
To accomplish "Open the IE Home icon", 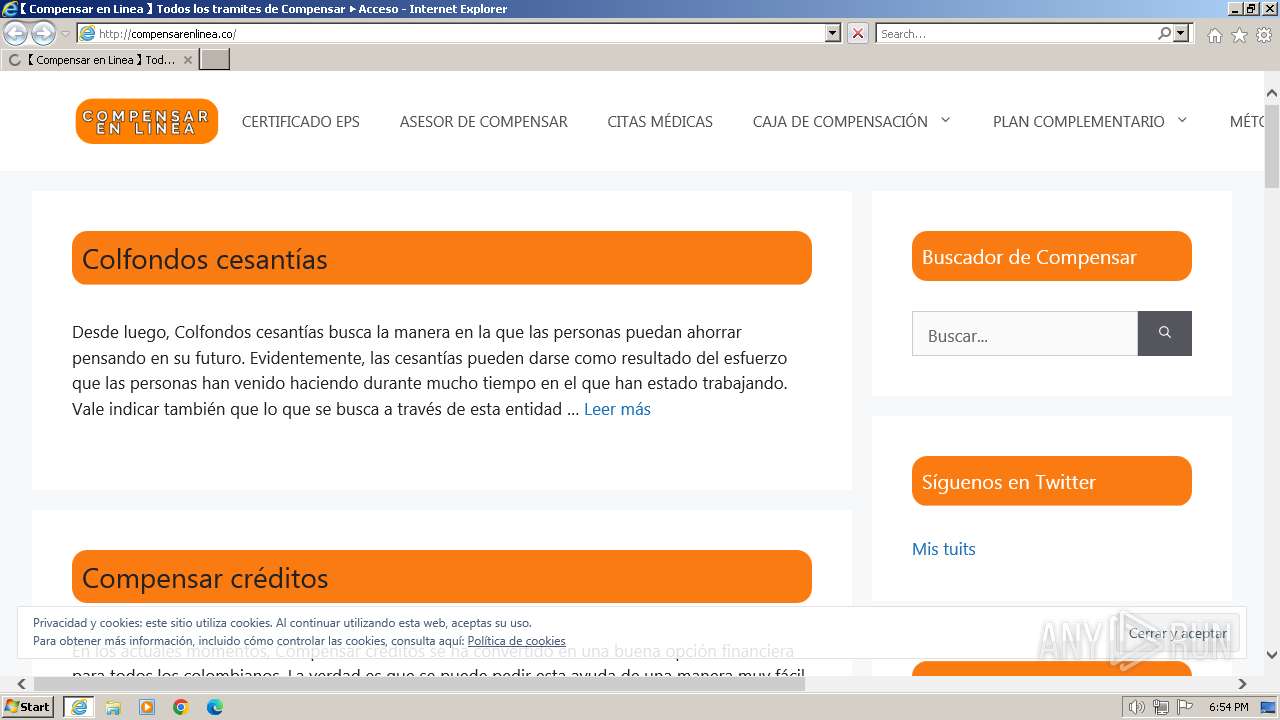I will coord(1214,35).
